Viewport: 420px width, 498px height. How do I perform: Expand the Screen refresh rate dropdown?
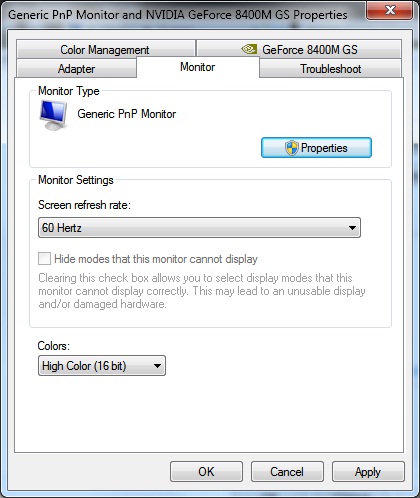coord(199,228)
